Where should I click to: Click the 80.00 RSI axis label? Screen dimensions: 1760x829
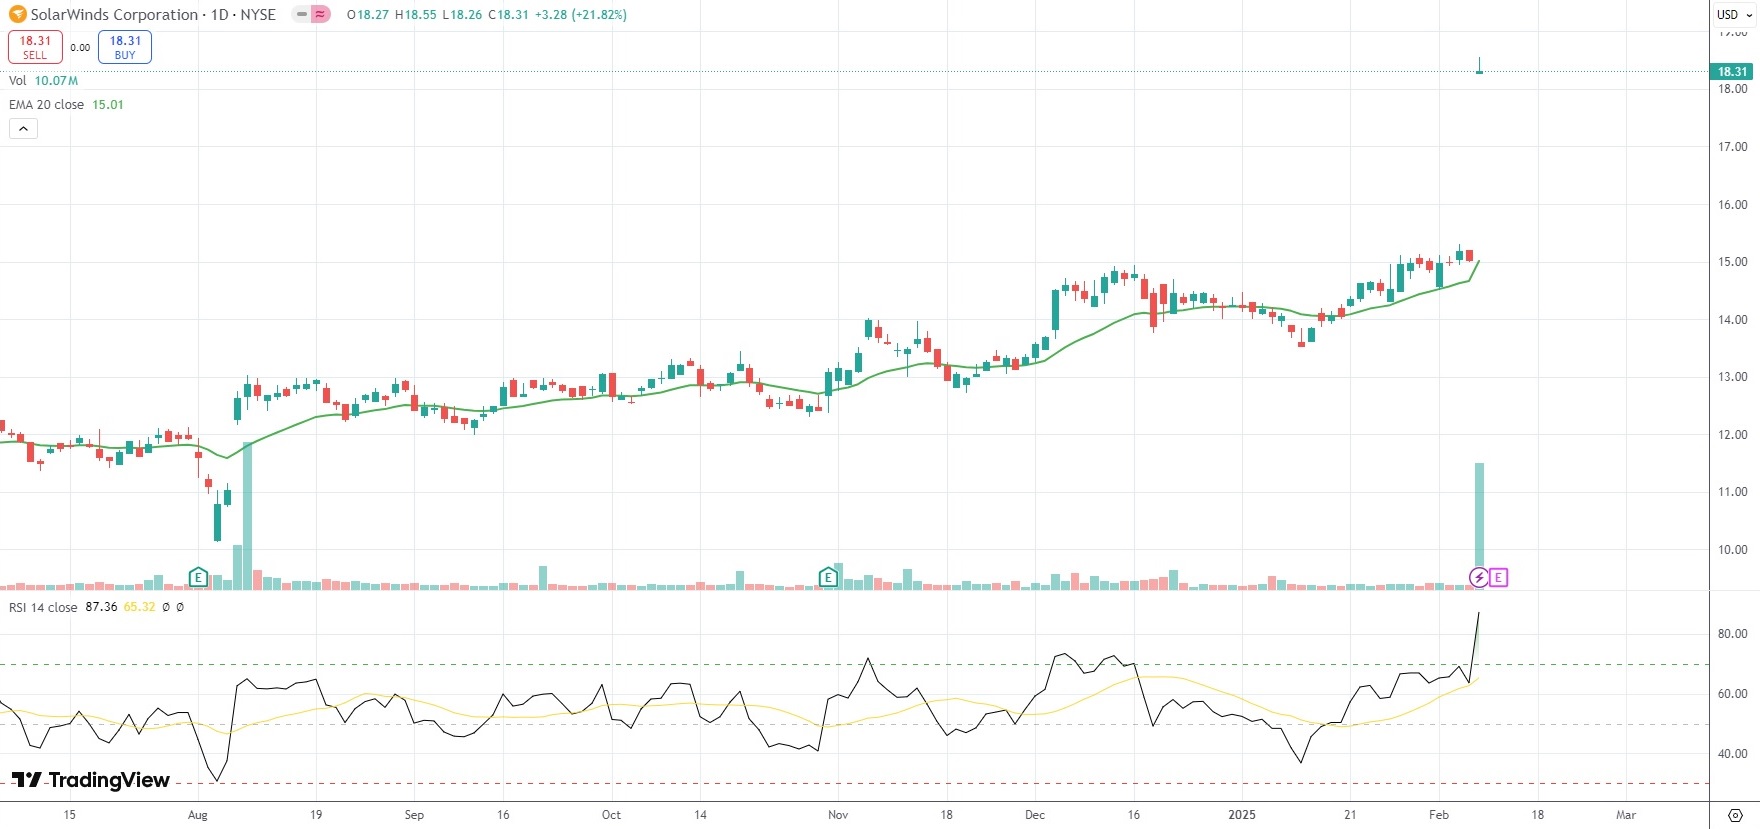click(1732, 634)
